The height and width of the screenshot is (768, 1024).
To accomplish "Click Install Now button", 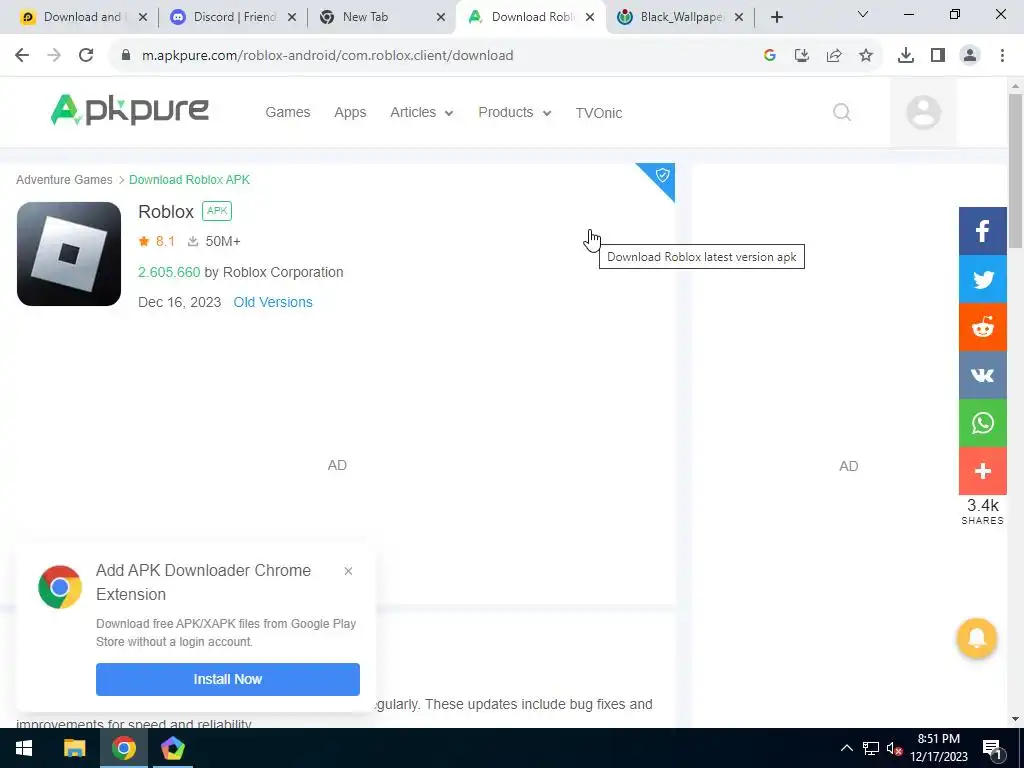I will (x=227, y=679).
